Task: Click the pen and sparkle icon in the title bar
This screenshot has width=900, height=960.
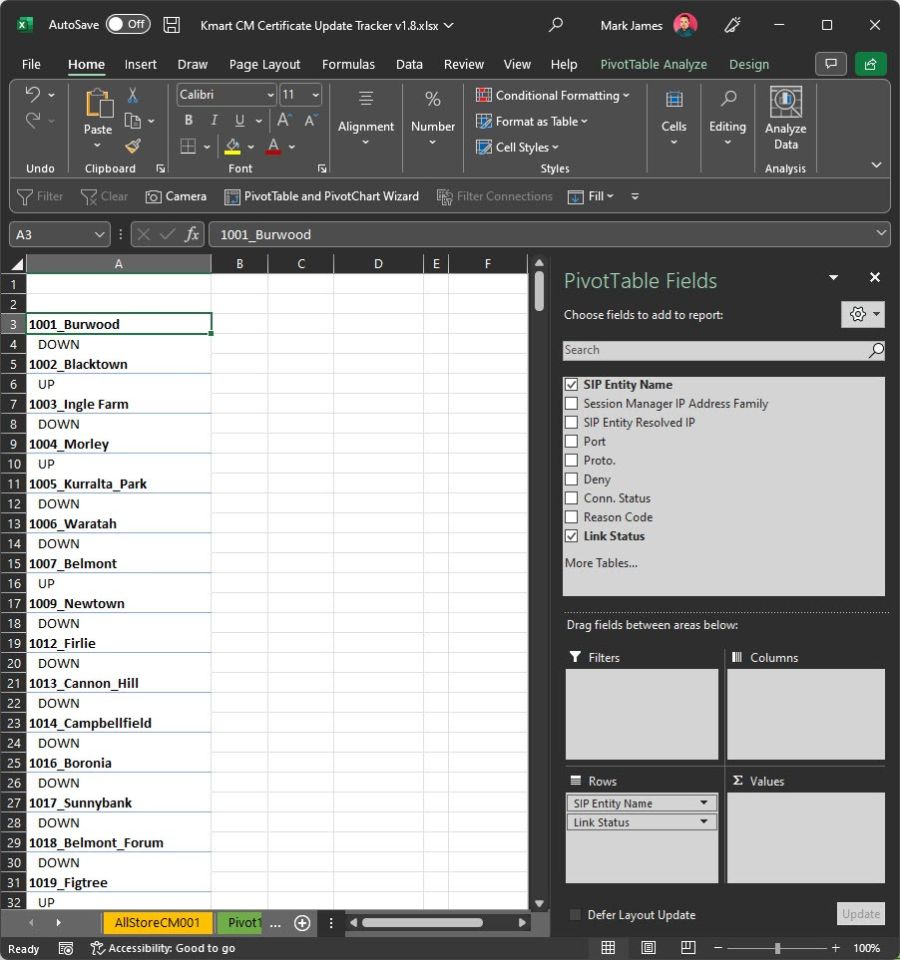Action: pos(732,25)
